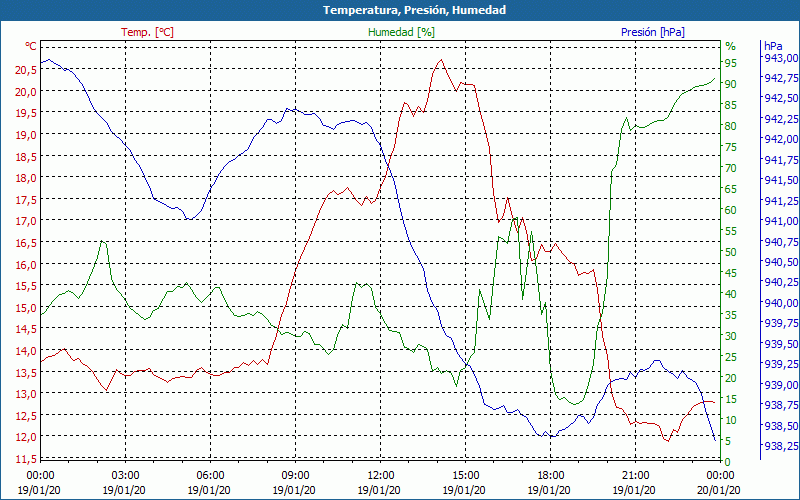The image size is (800, 500).
Task: Click the 'Temperatura, Presión, Humedad' chart title
Action: tap(414, 10)
